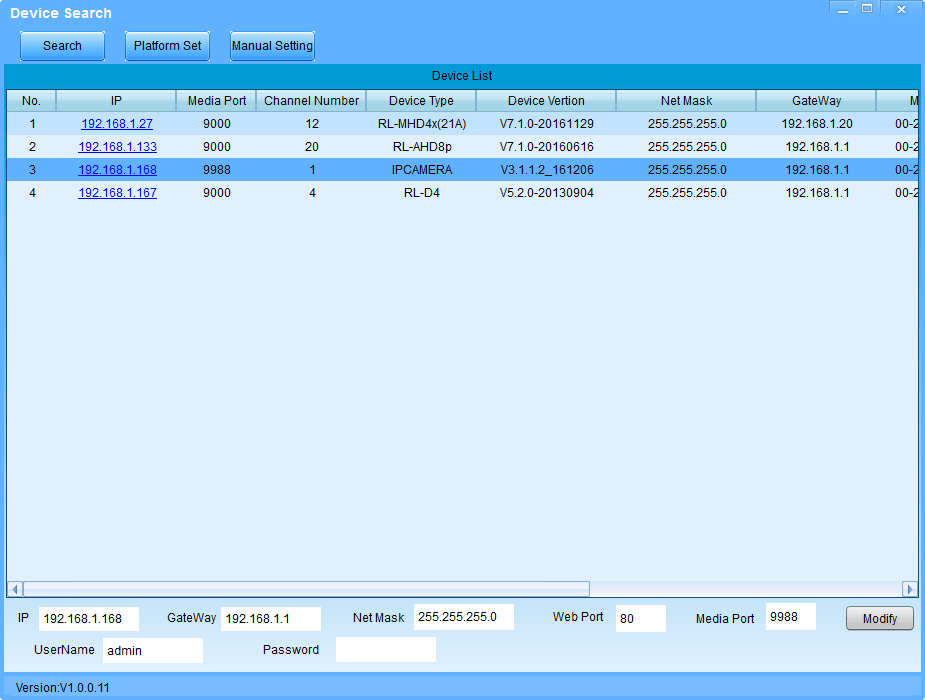Focus the Password input field
The width and height of the screenshot is (925, 700).
[385, 650]
